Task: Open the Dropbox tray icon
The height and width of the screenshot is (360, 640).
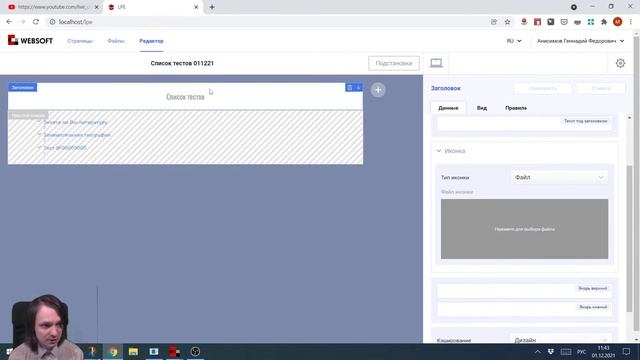Action: click(551, 351)
